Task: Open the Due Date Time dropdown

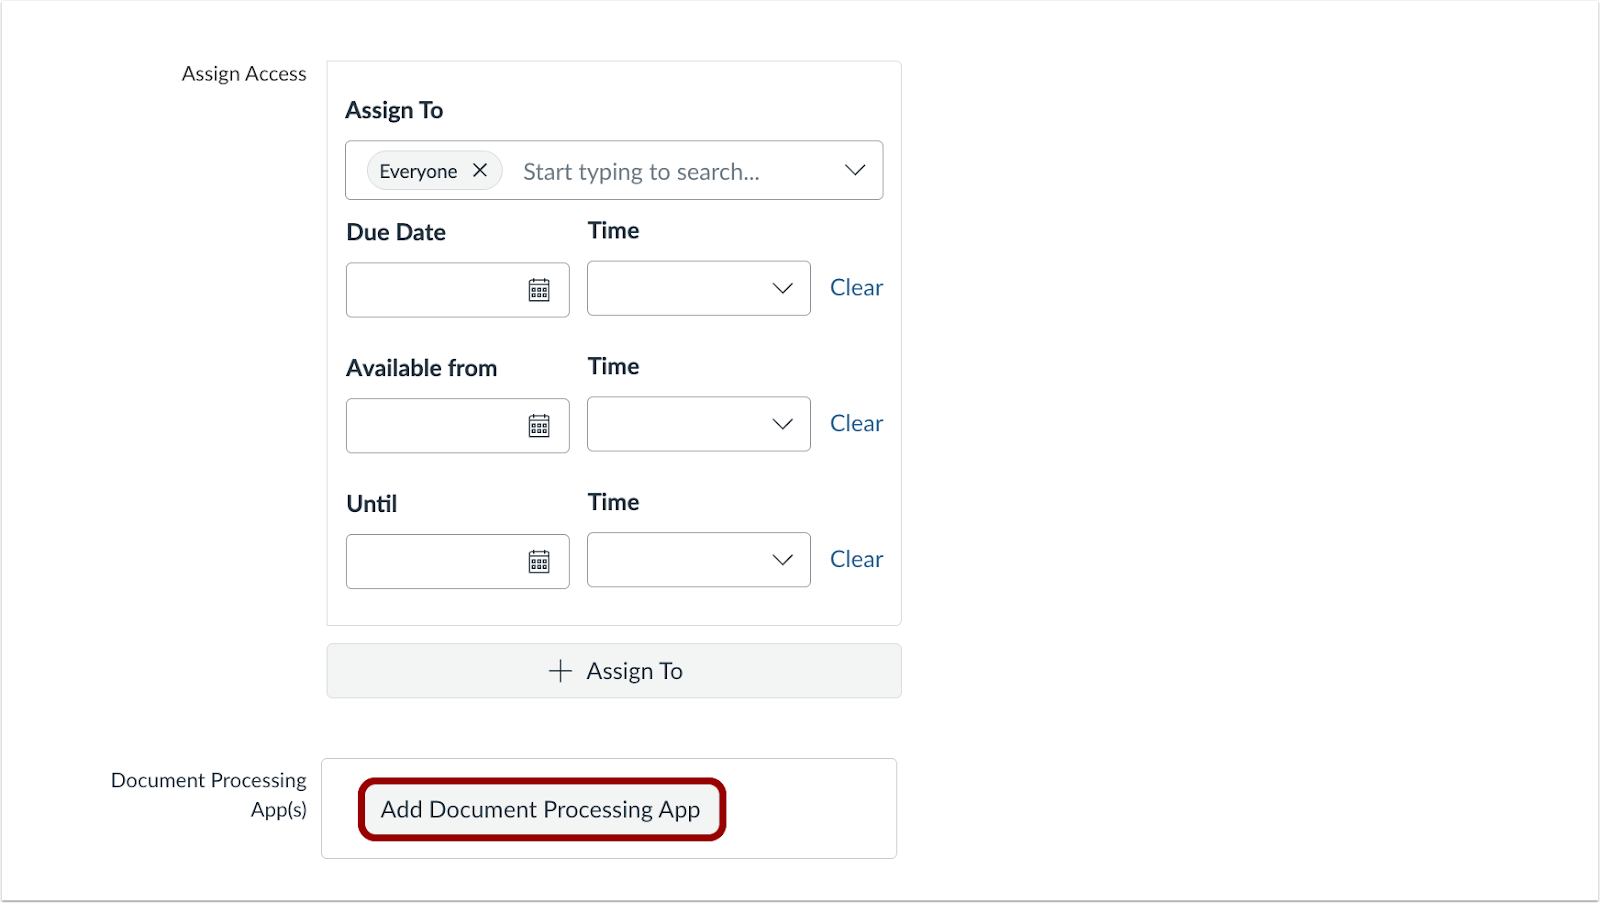Action: click(782, 288)
